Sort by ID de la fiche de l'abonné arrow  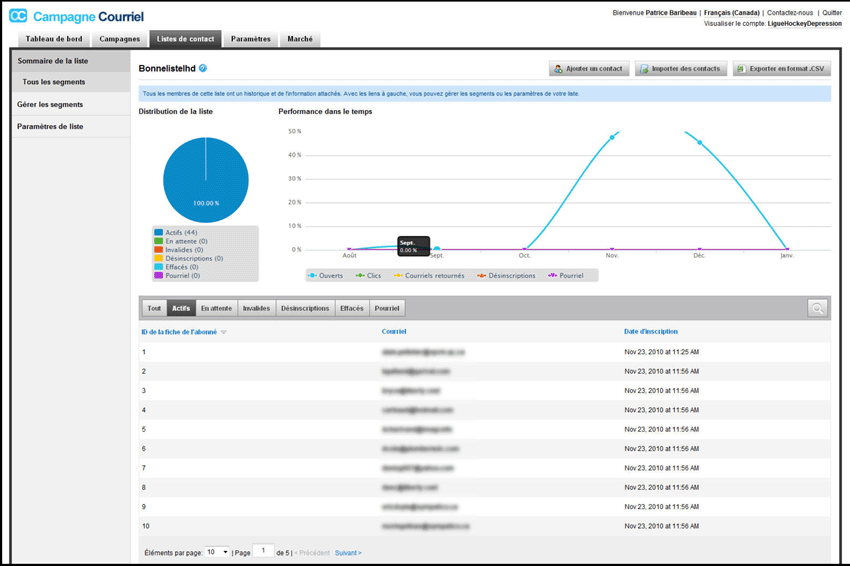[224, 332]
